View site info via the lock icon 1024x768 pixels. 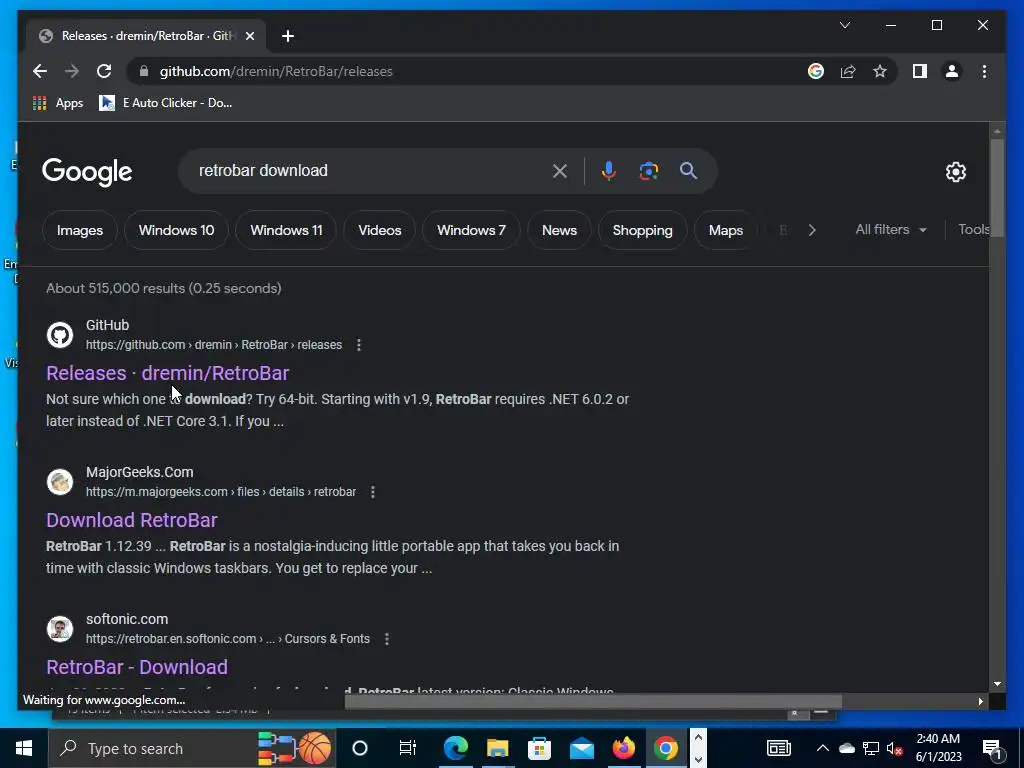[144, 71]
